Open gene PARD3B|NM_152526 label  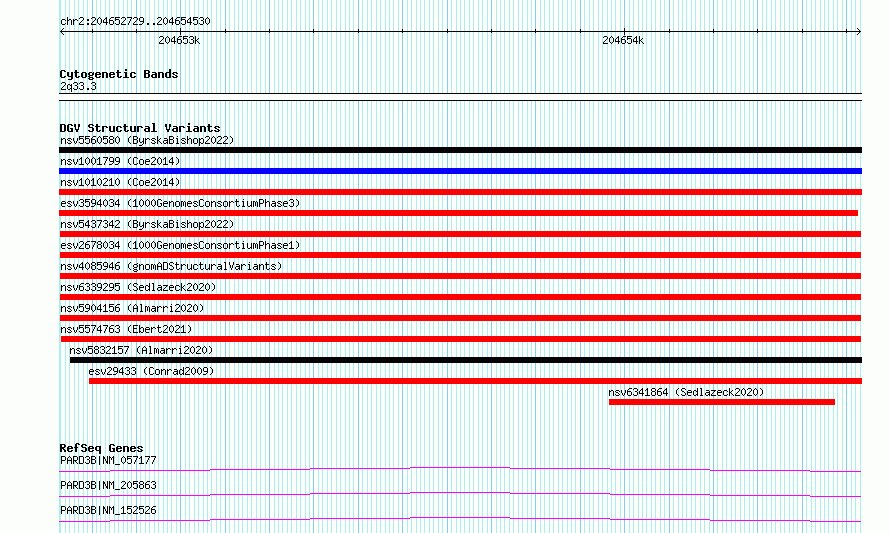click(108, 510)
